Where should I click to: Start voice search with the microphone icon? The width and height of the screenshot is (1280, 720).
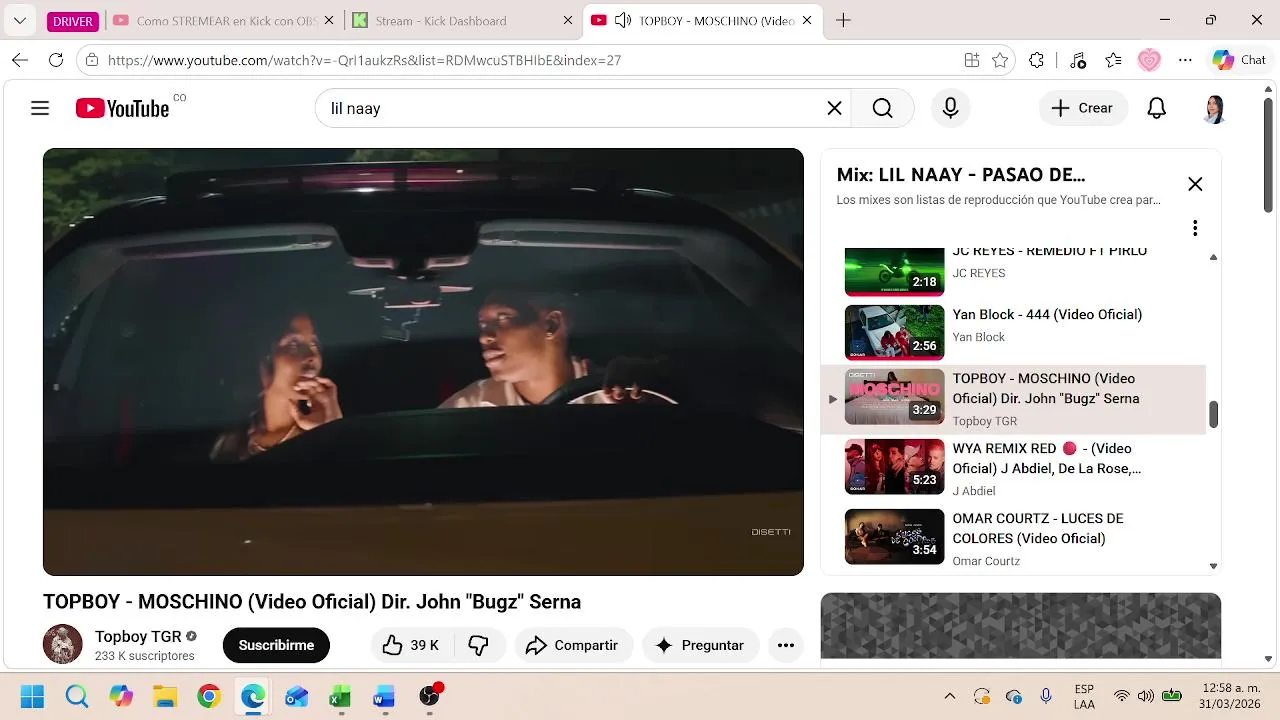tap(950, 108)
